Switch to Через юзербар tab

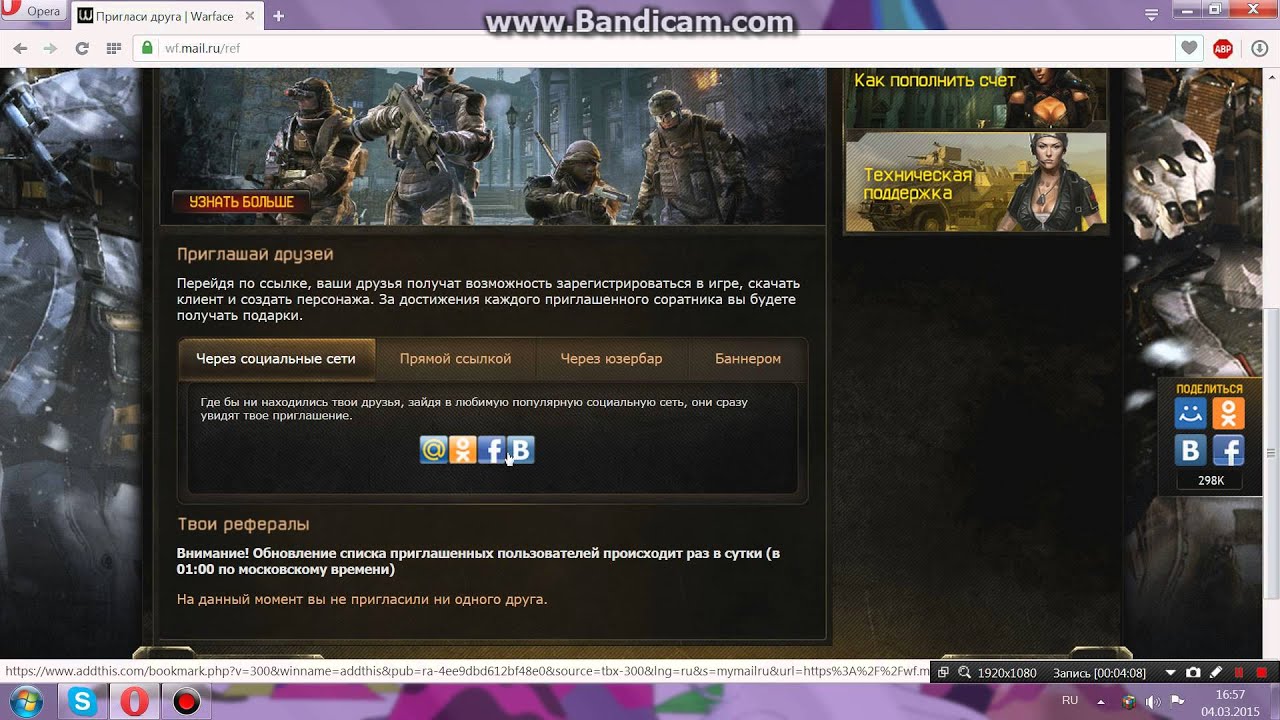(x=611, y=358)
